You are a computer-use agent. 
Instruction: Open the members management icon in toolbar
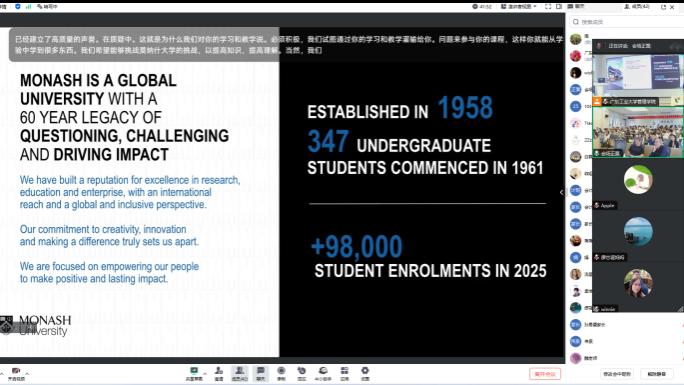(x=239, y=373)
